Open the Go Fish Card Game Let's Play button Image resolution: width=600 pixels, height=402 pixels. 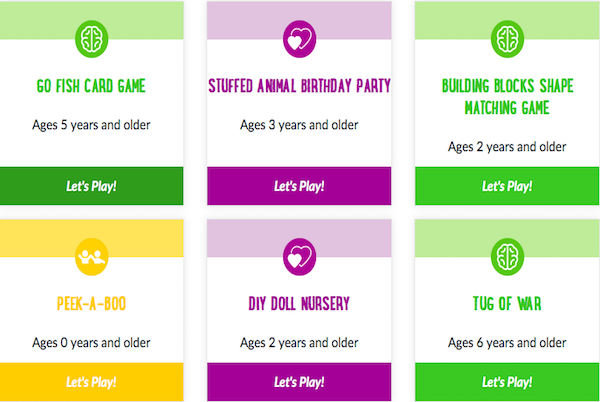[x=91, y=186]
